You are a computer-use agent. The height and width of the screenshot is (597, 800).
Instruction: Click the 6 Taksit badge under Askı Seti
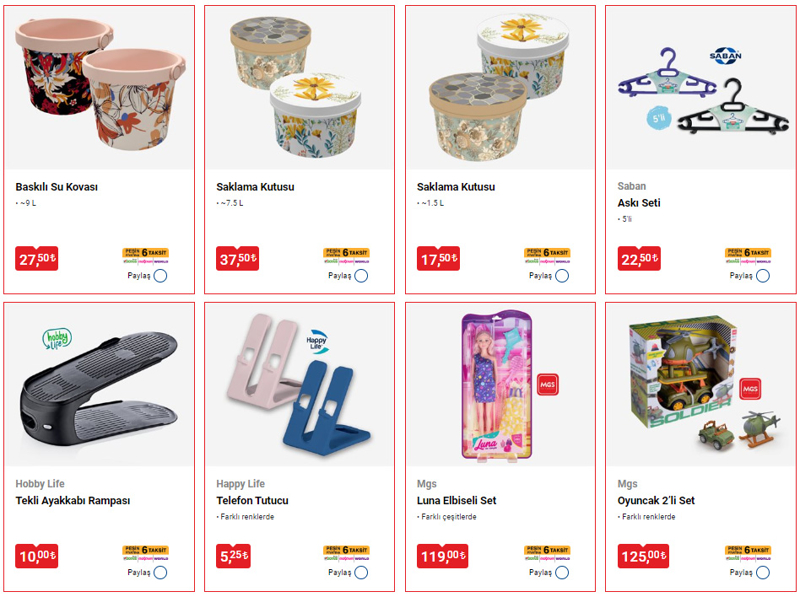pyautogui.click(x=748, y=256)
